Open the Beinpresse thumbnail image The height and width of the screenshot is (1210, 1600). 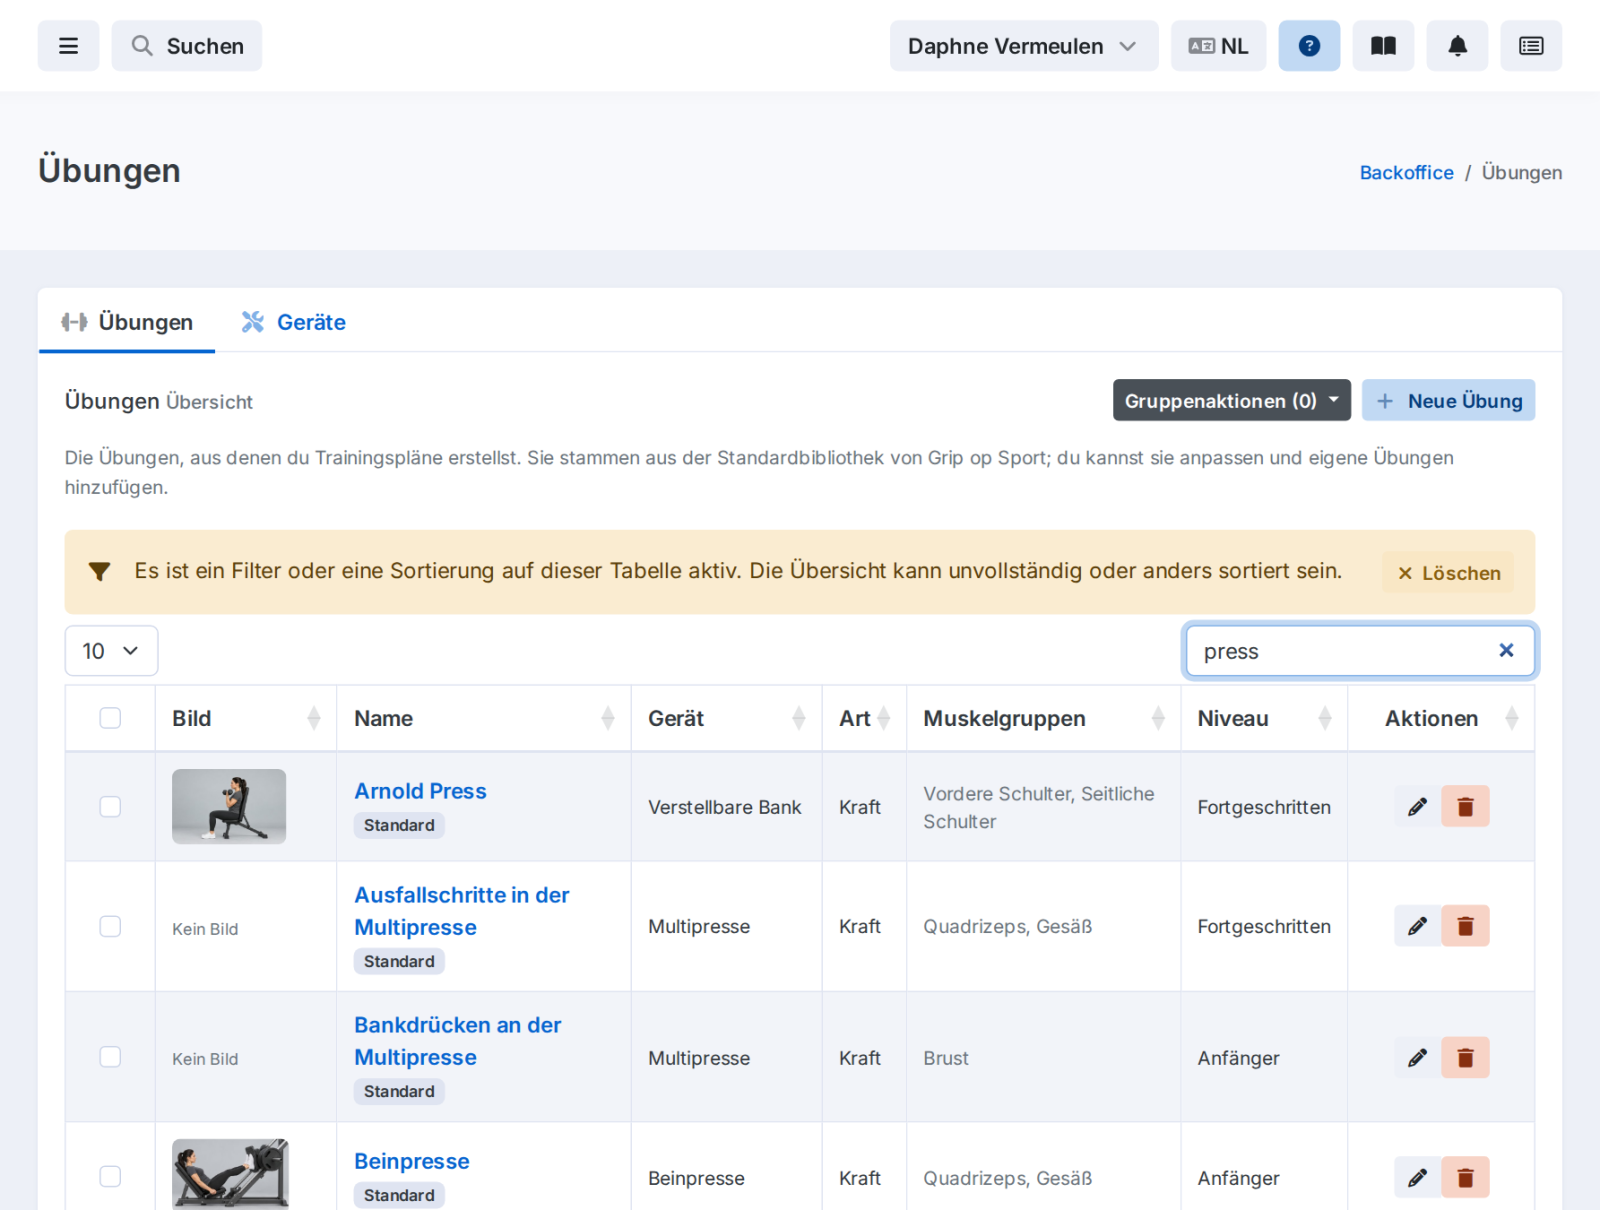(x=230, y=1174)
